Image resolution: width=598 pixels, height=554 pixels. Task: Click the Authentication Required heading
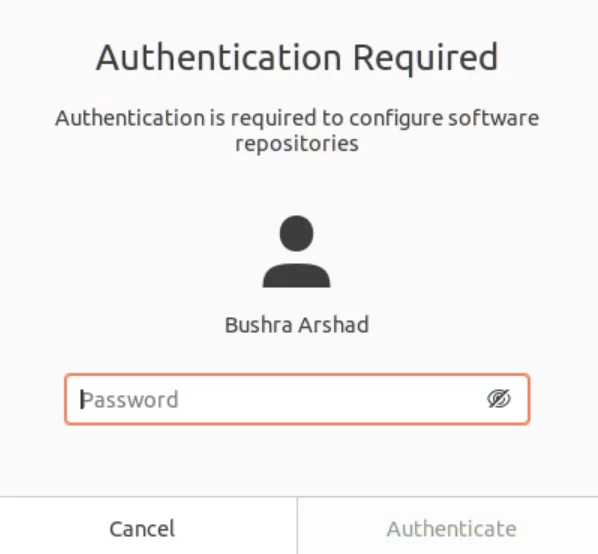point(297,58)
